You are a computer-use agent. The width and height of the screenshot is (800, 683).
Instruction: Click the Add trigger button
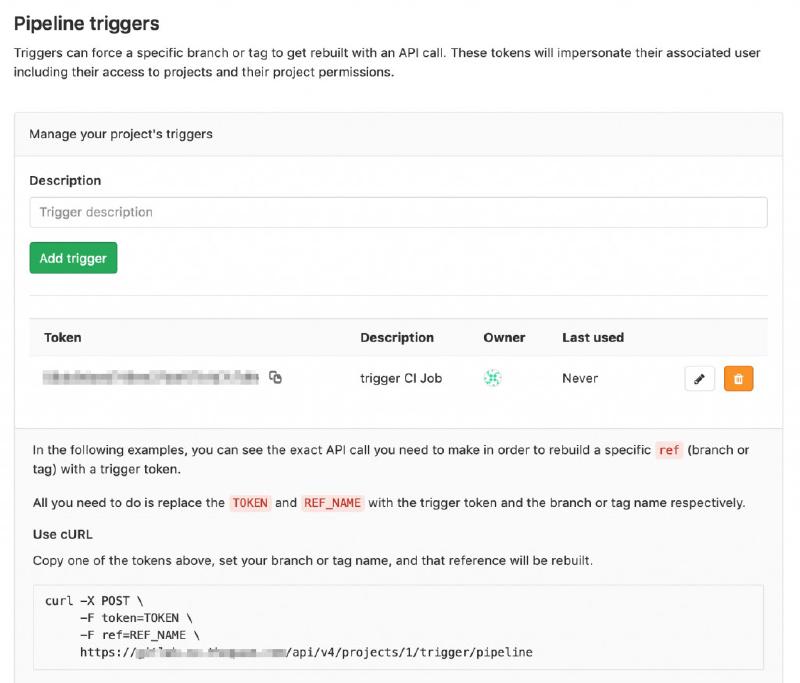point(72,257)
